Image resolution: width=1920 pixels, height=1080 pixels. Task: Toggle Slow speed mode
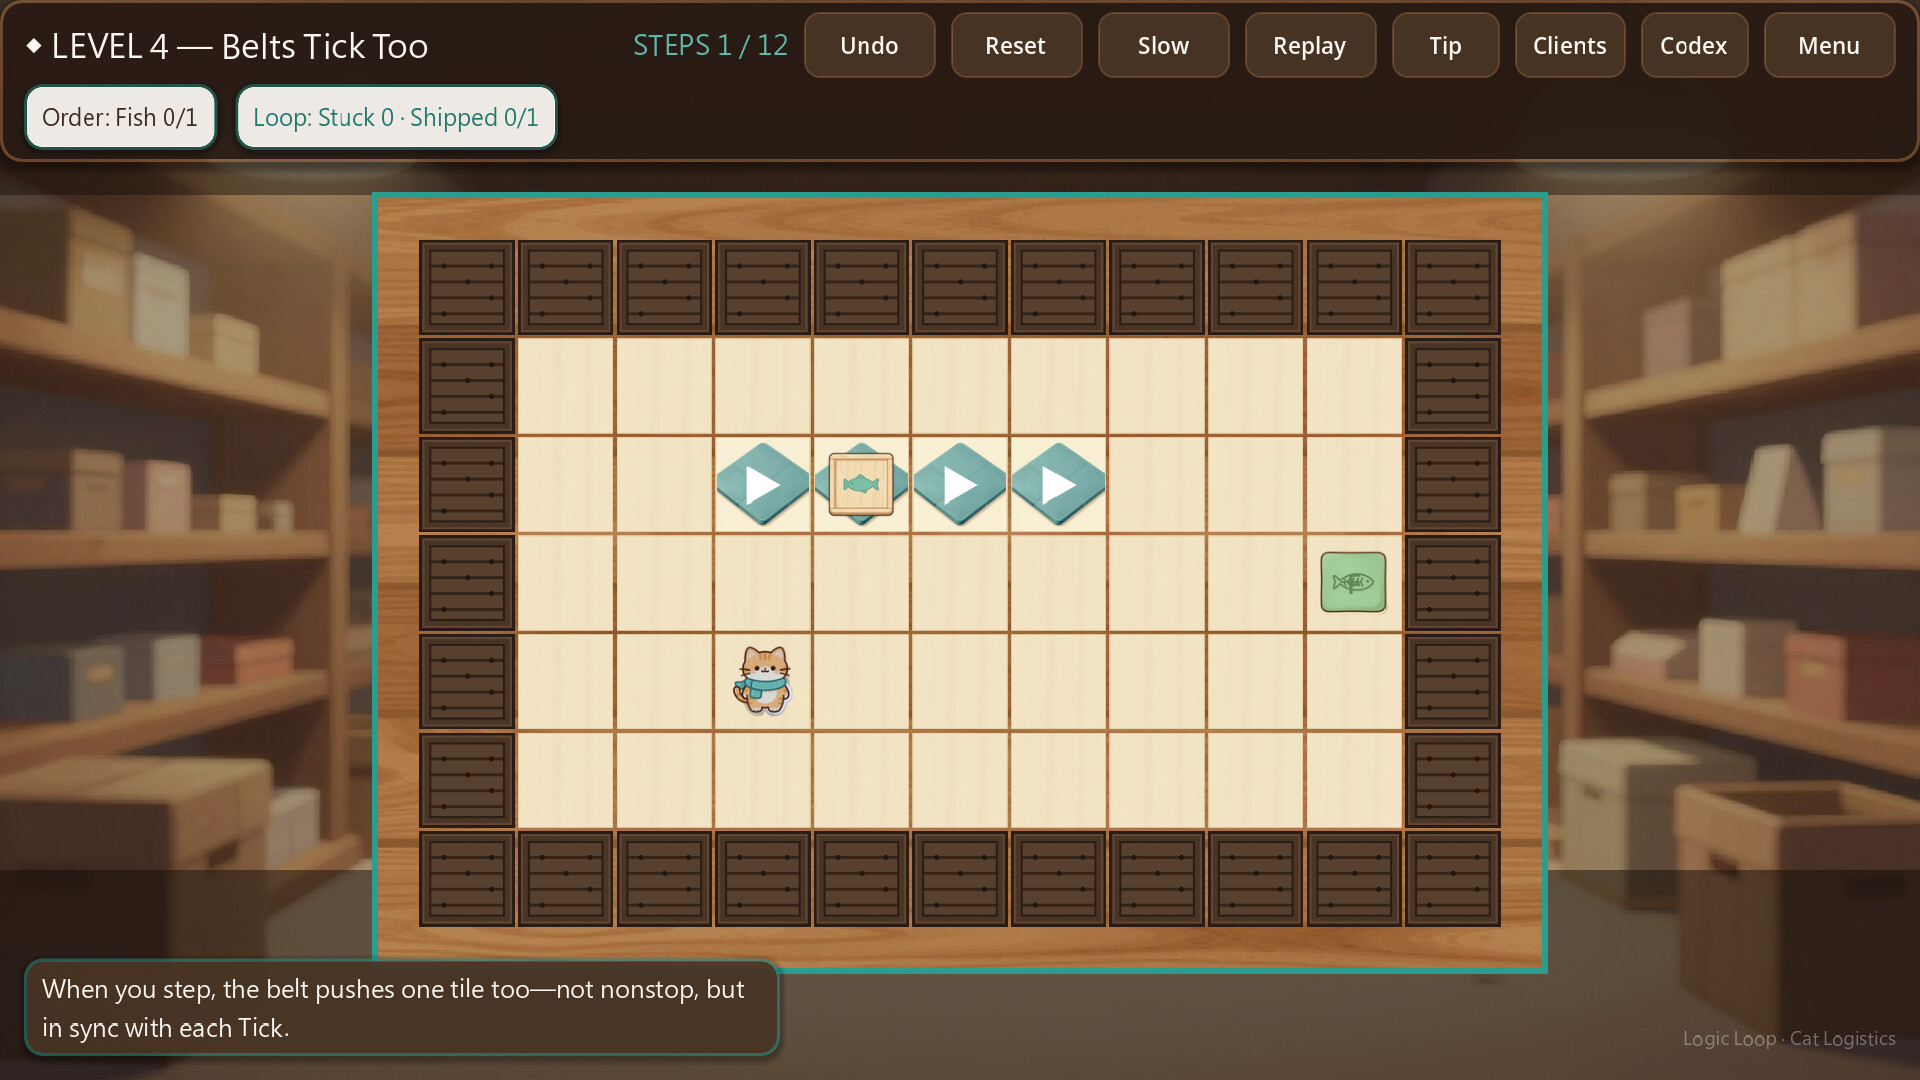[1163, 45]
